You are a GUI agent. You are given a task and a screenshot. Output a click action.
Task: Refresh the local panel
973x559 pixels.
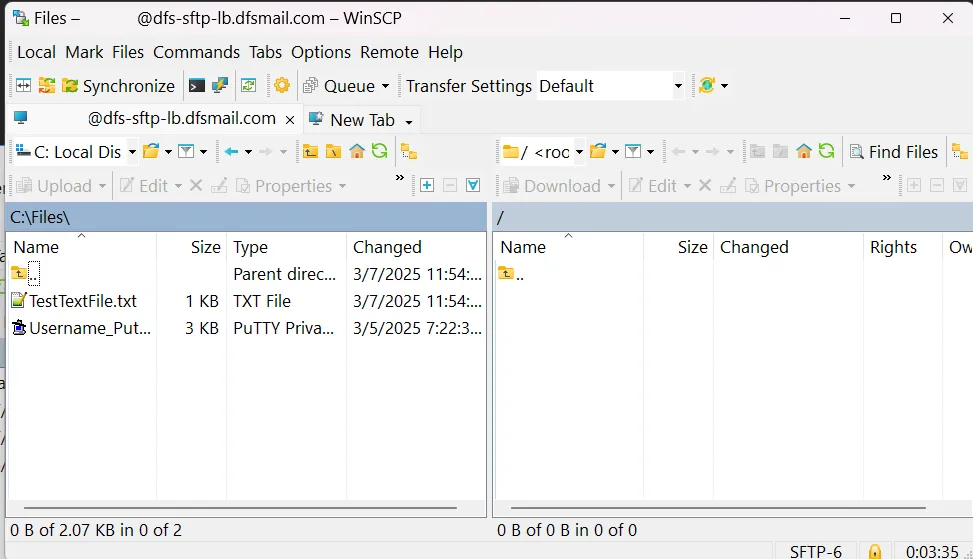point(380,151)
